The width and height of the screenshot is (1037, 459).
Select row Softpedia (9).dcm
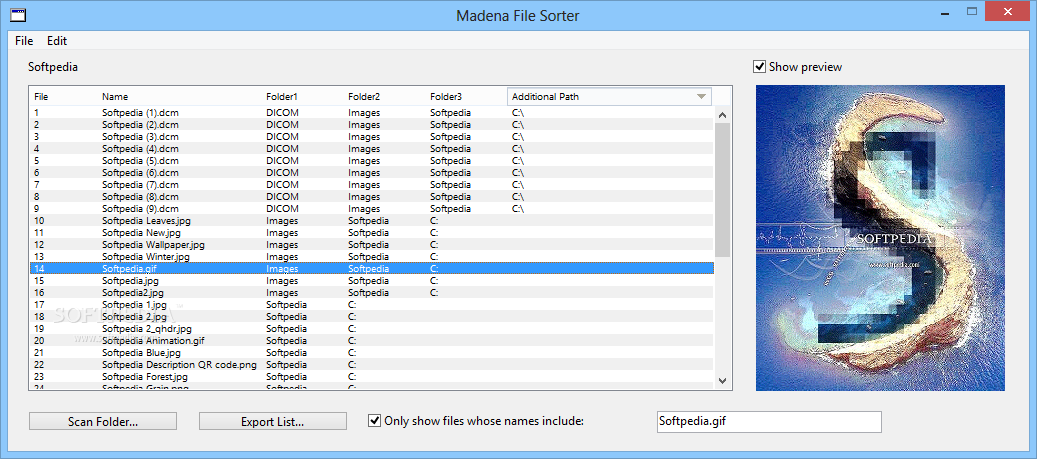point(372,208)
